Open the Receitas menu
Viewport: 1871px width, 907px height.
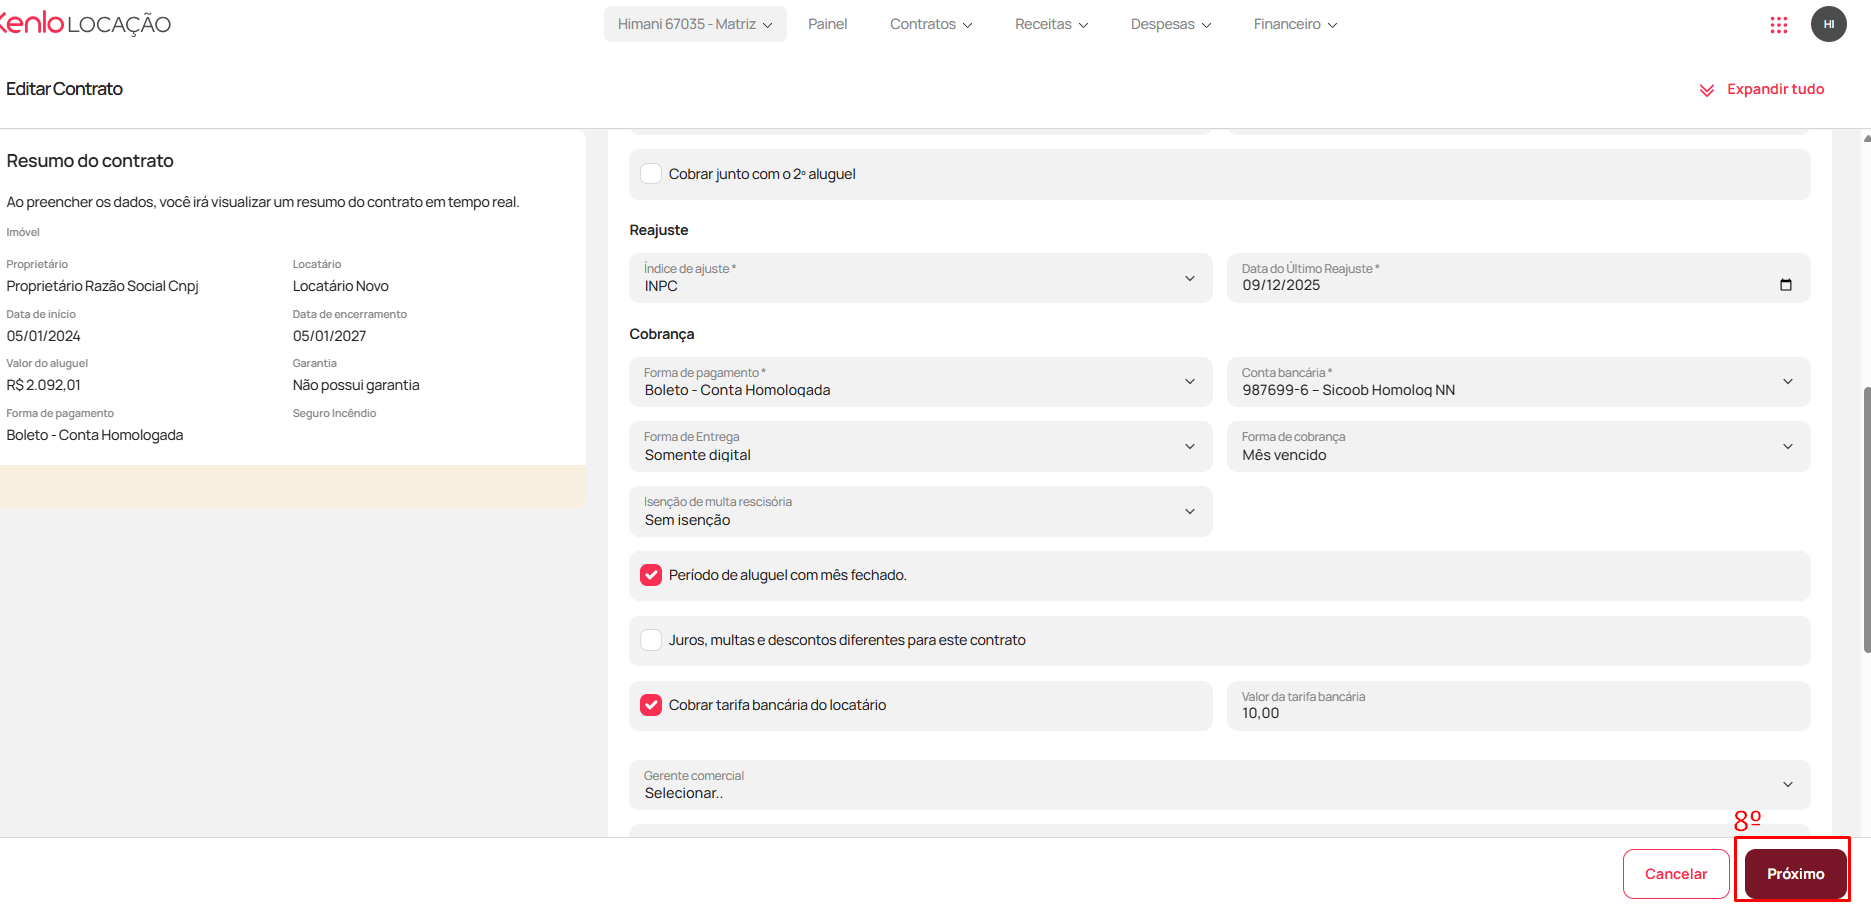(x=1051, y=24)
